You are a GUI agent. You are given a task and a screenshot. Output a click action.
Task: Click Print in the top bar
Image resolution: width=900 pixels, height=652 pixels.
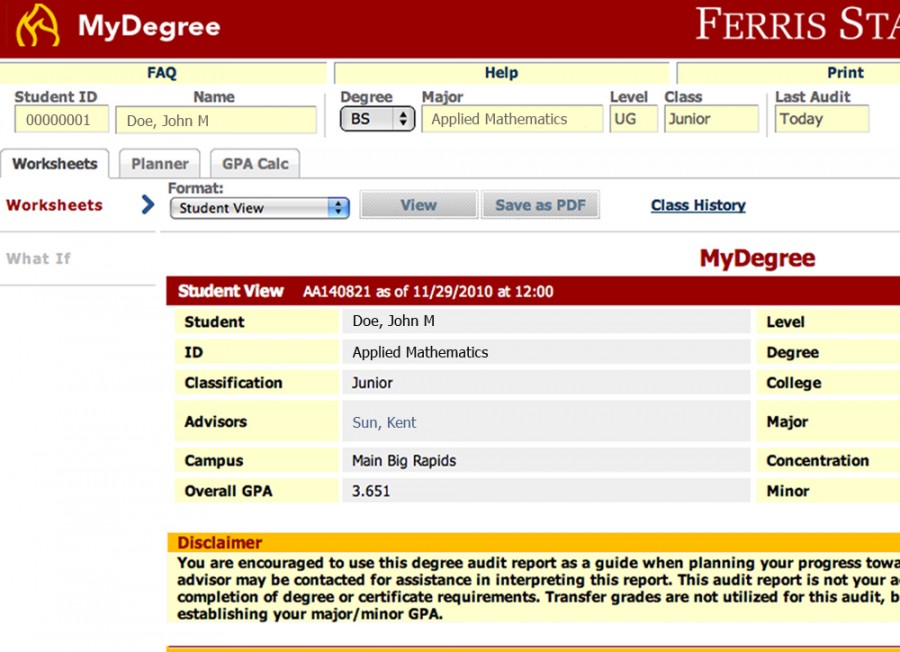tap(845, 73)
